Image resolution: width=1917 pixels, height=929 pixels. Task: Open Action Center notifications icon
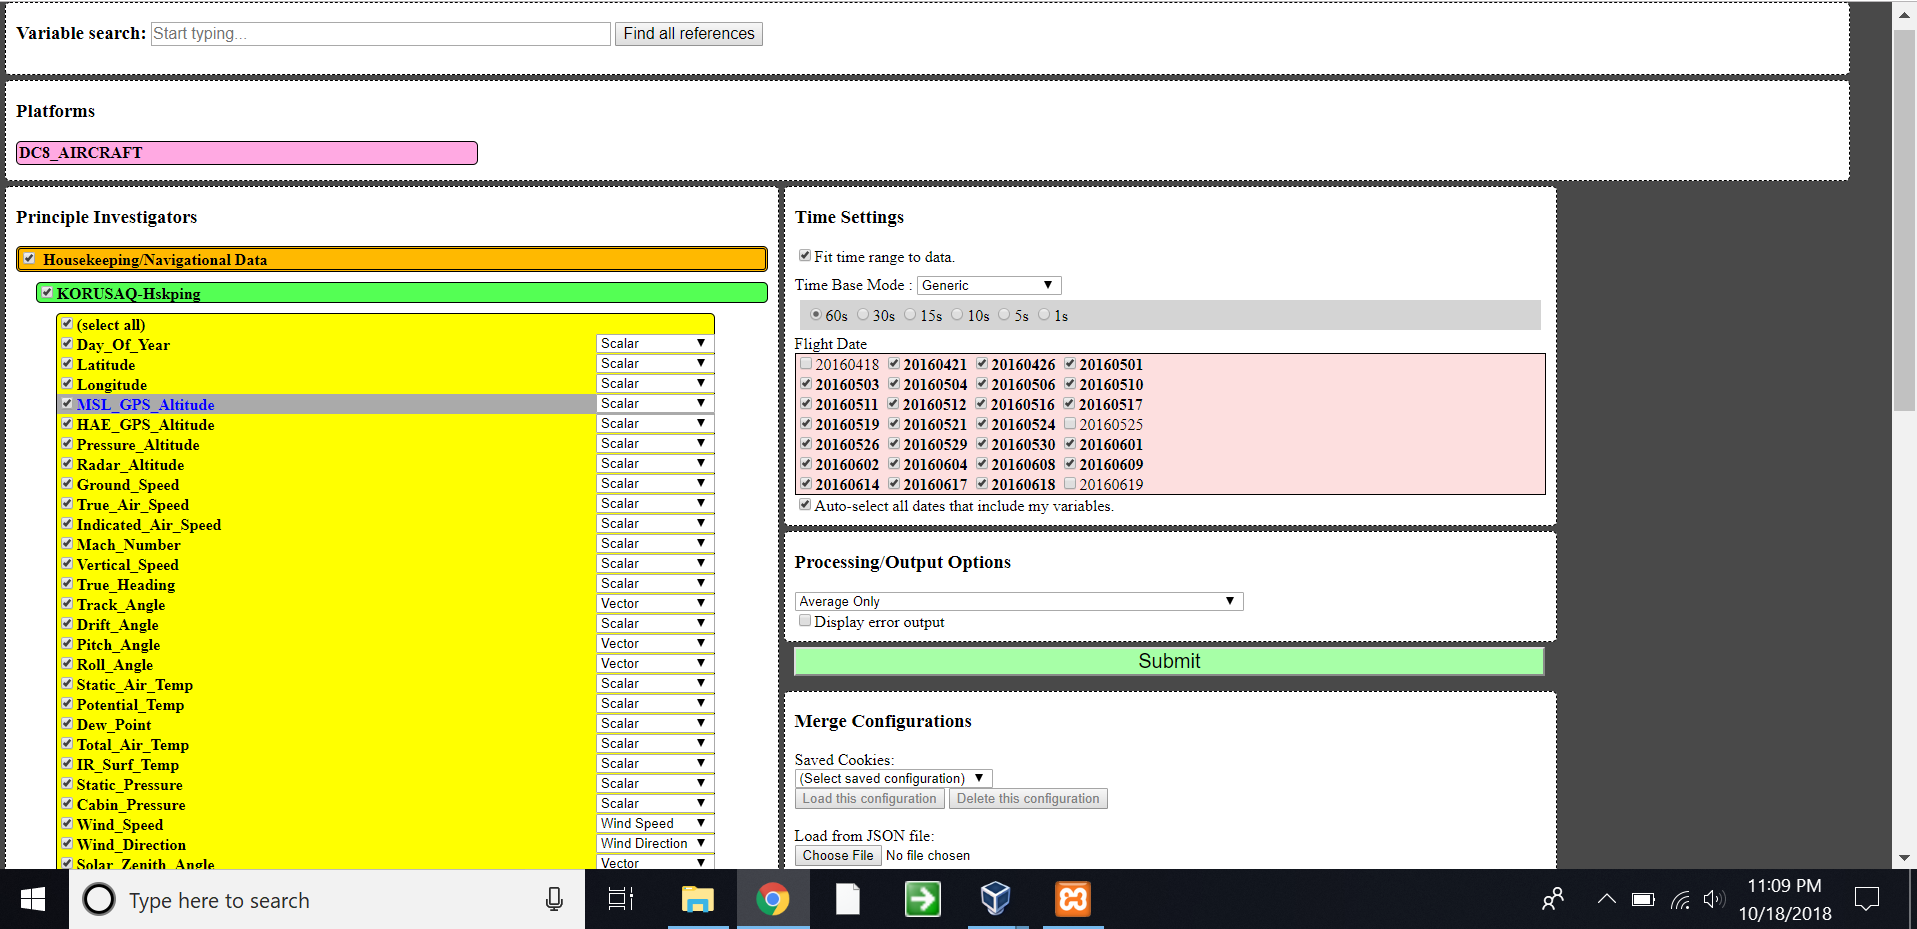click(1866, 899)
